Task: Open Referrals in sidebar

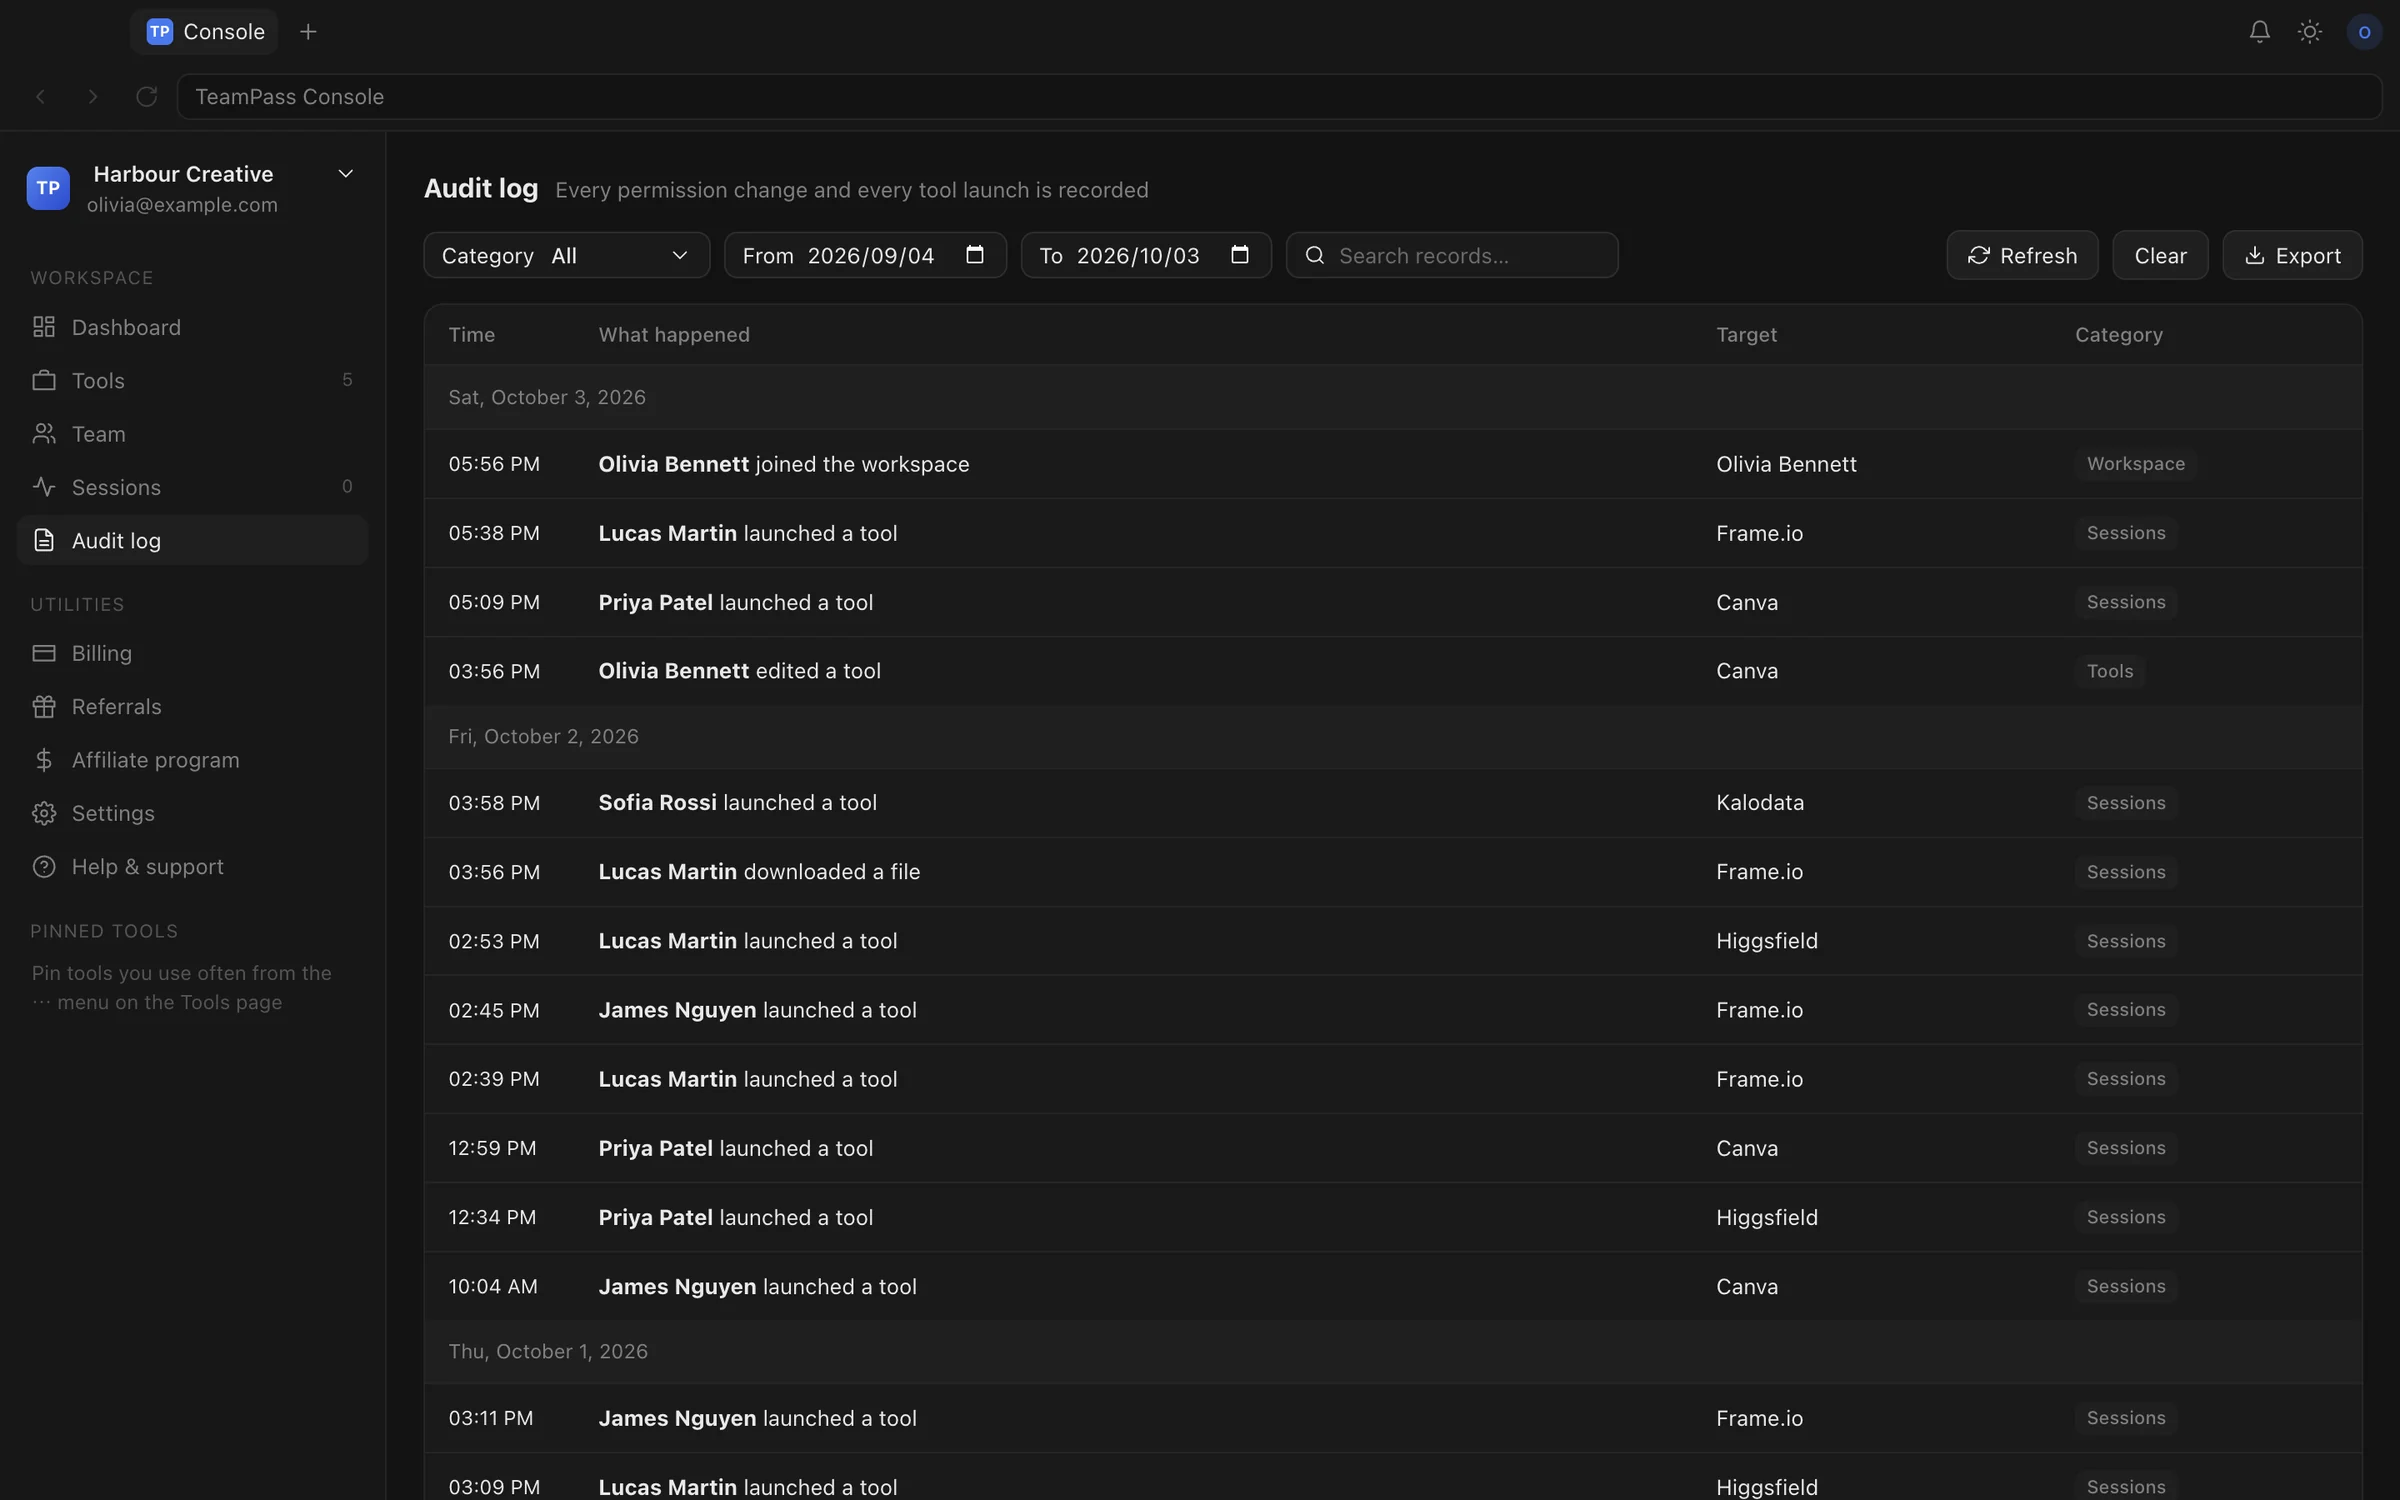Action: (192, 706)
